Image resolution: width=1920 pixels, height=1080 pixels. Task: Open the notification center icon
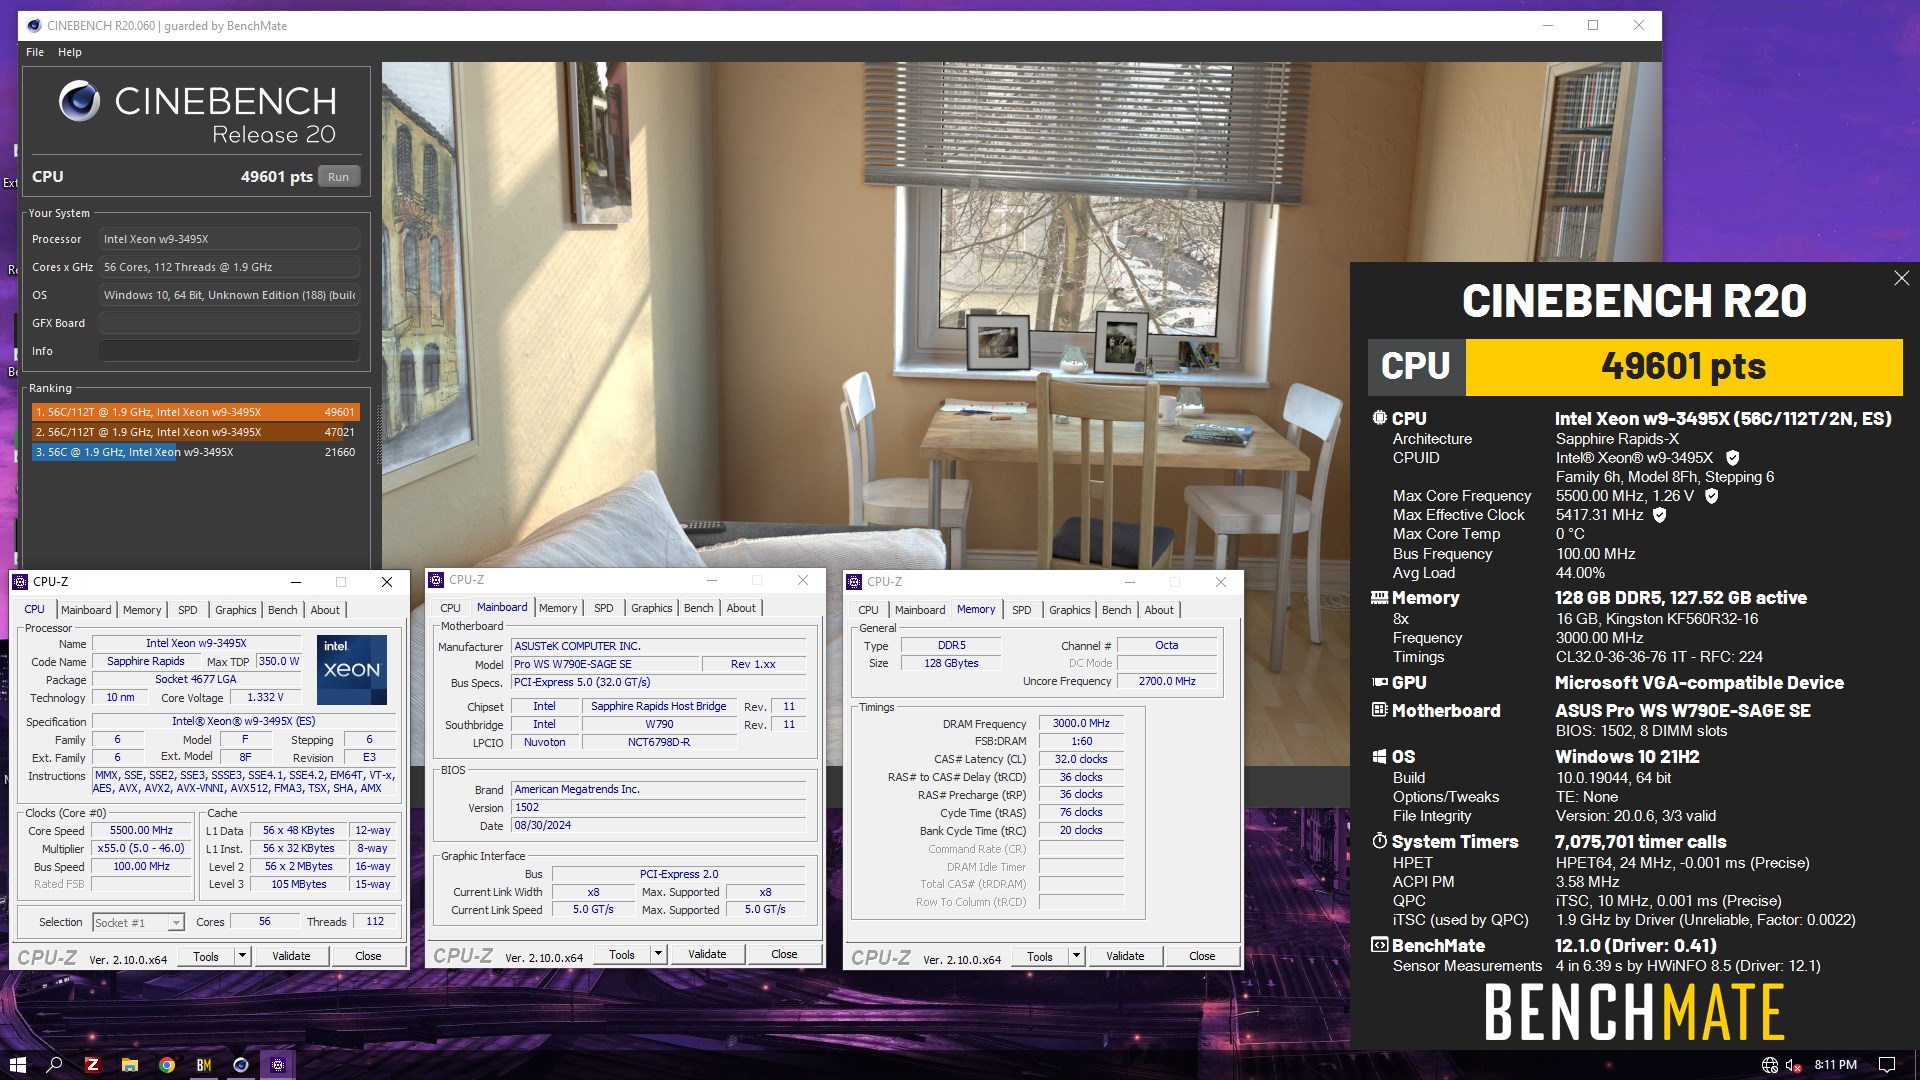[x=1887, y=1065]
